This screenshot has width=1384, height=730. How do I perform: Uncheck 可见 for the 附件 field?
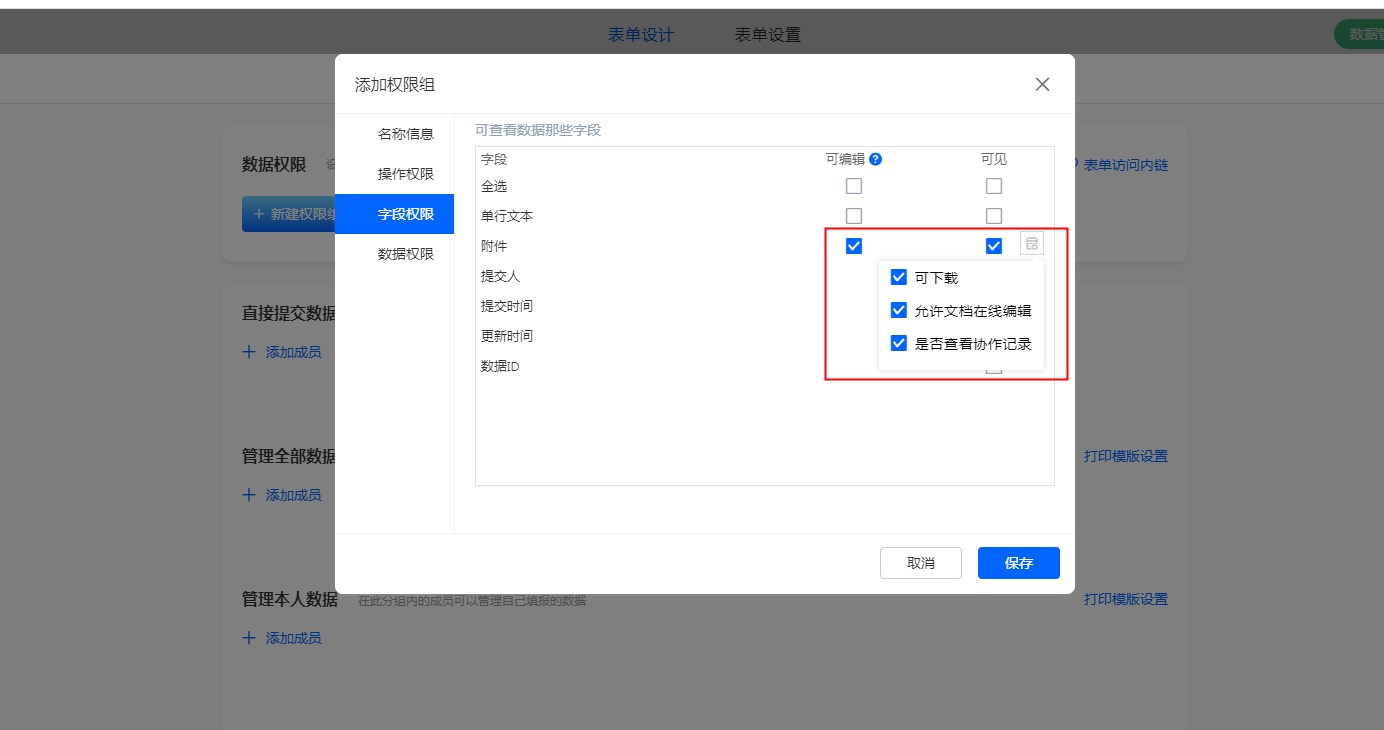994,246
